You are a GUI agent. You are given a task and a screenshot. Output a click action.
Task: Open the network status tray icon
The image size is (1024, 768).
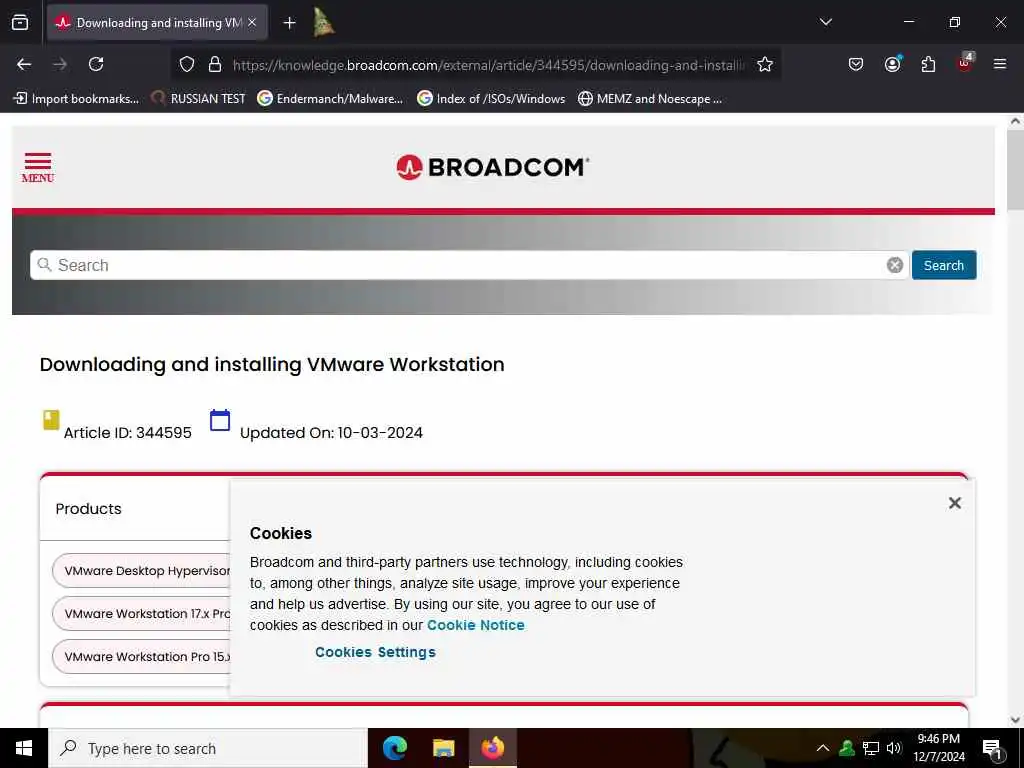pos(871,748)
